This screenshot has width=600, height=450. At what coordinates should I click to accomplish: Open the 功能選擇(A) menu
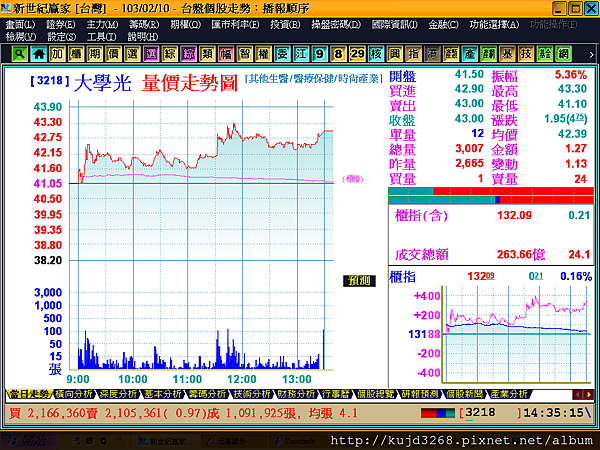pyautogui.click(x=494, y=25)
